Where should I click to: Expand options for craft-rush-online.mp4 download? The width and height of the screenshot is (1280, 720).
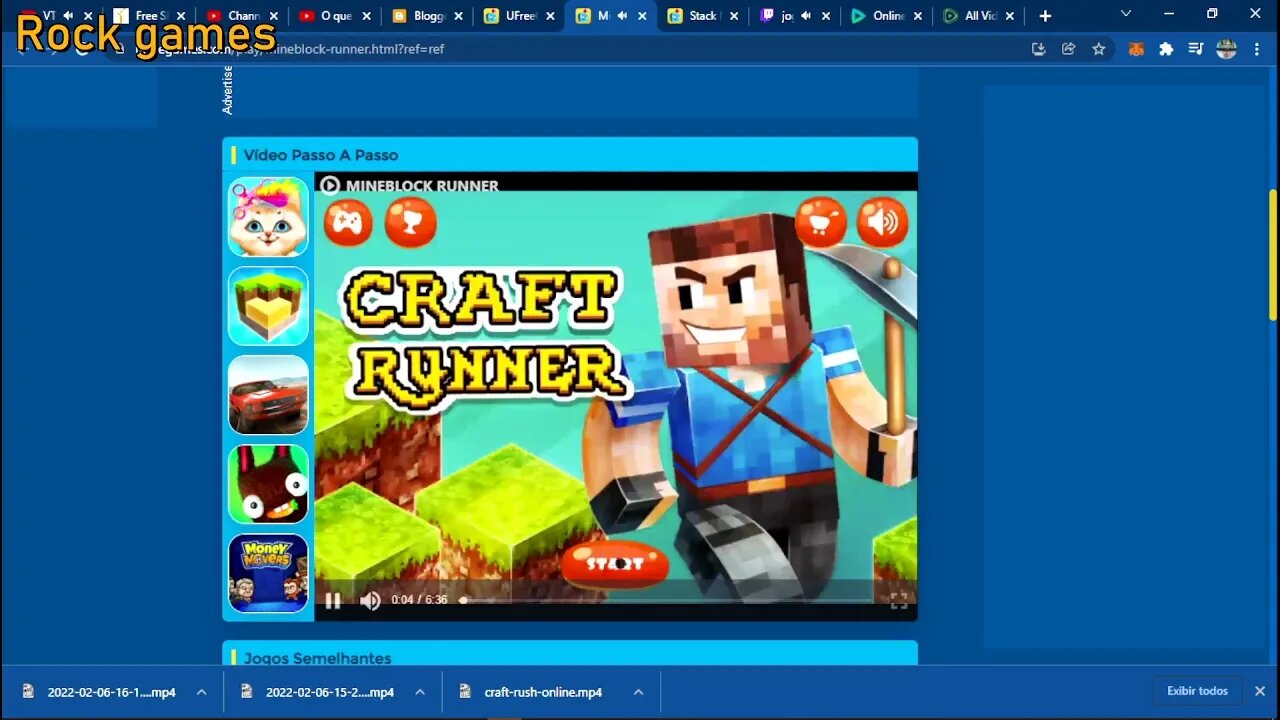click(x=638, y=692)
